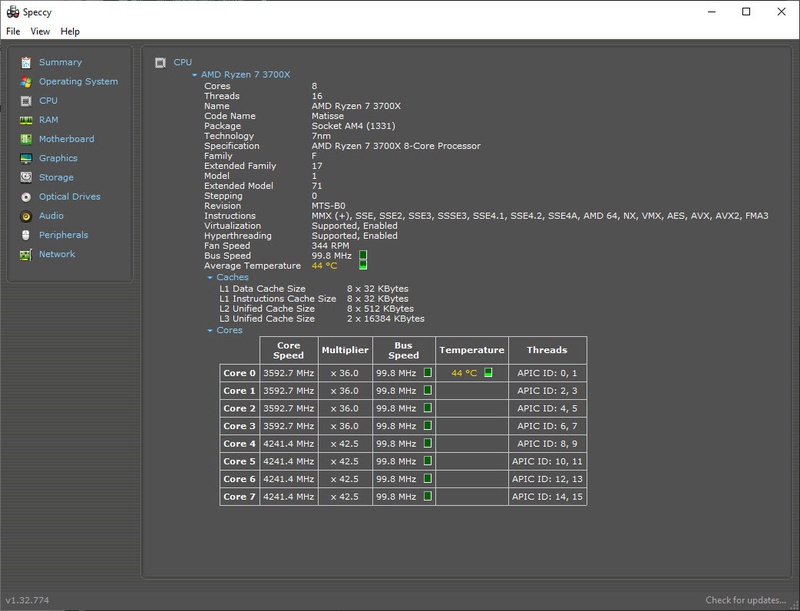Go to the Summary section

tap(60, 62)
